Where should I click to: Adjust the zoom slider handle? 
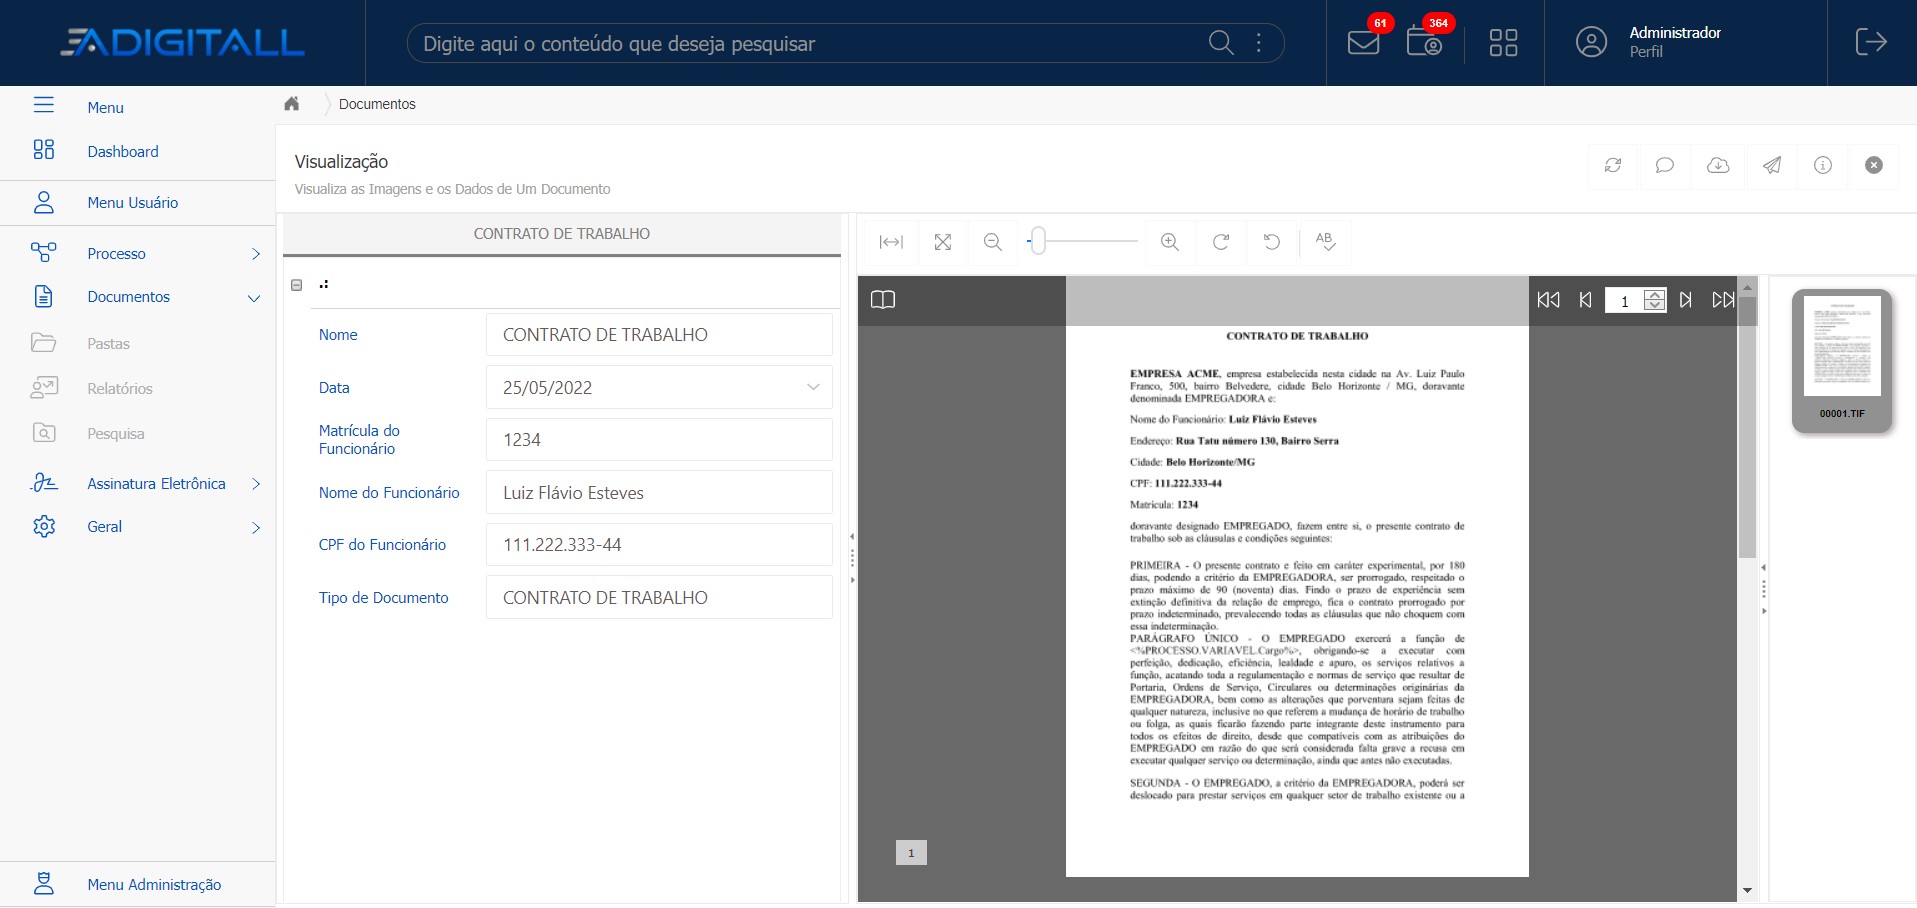tap(1038, 241)
